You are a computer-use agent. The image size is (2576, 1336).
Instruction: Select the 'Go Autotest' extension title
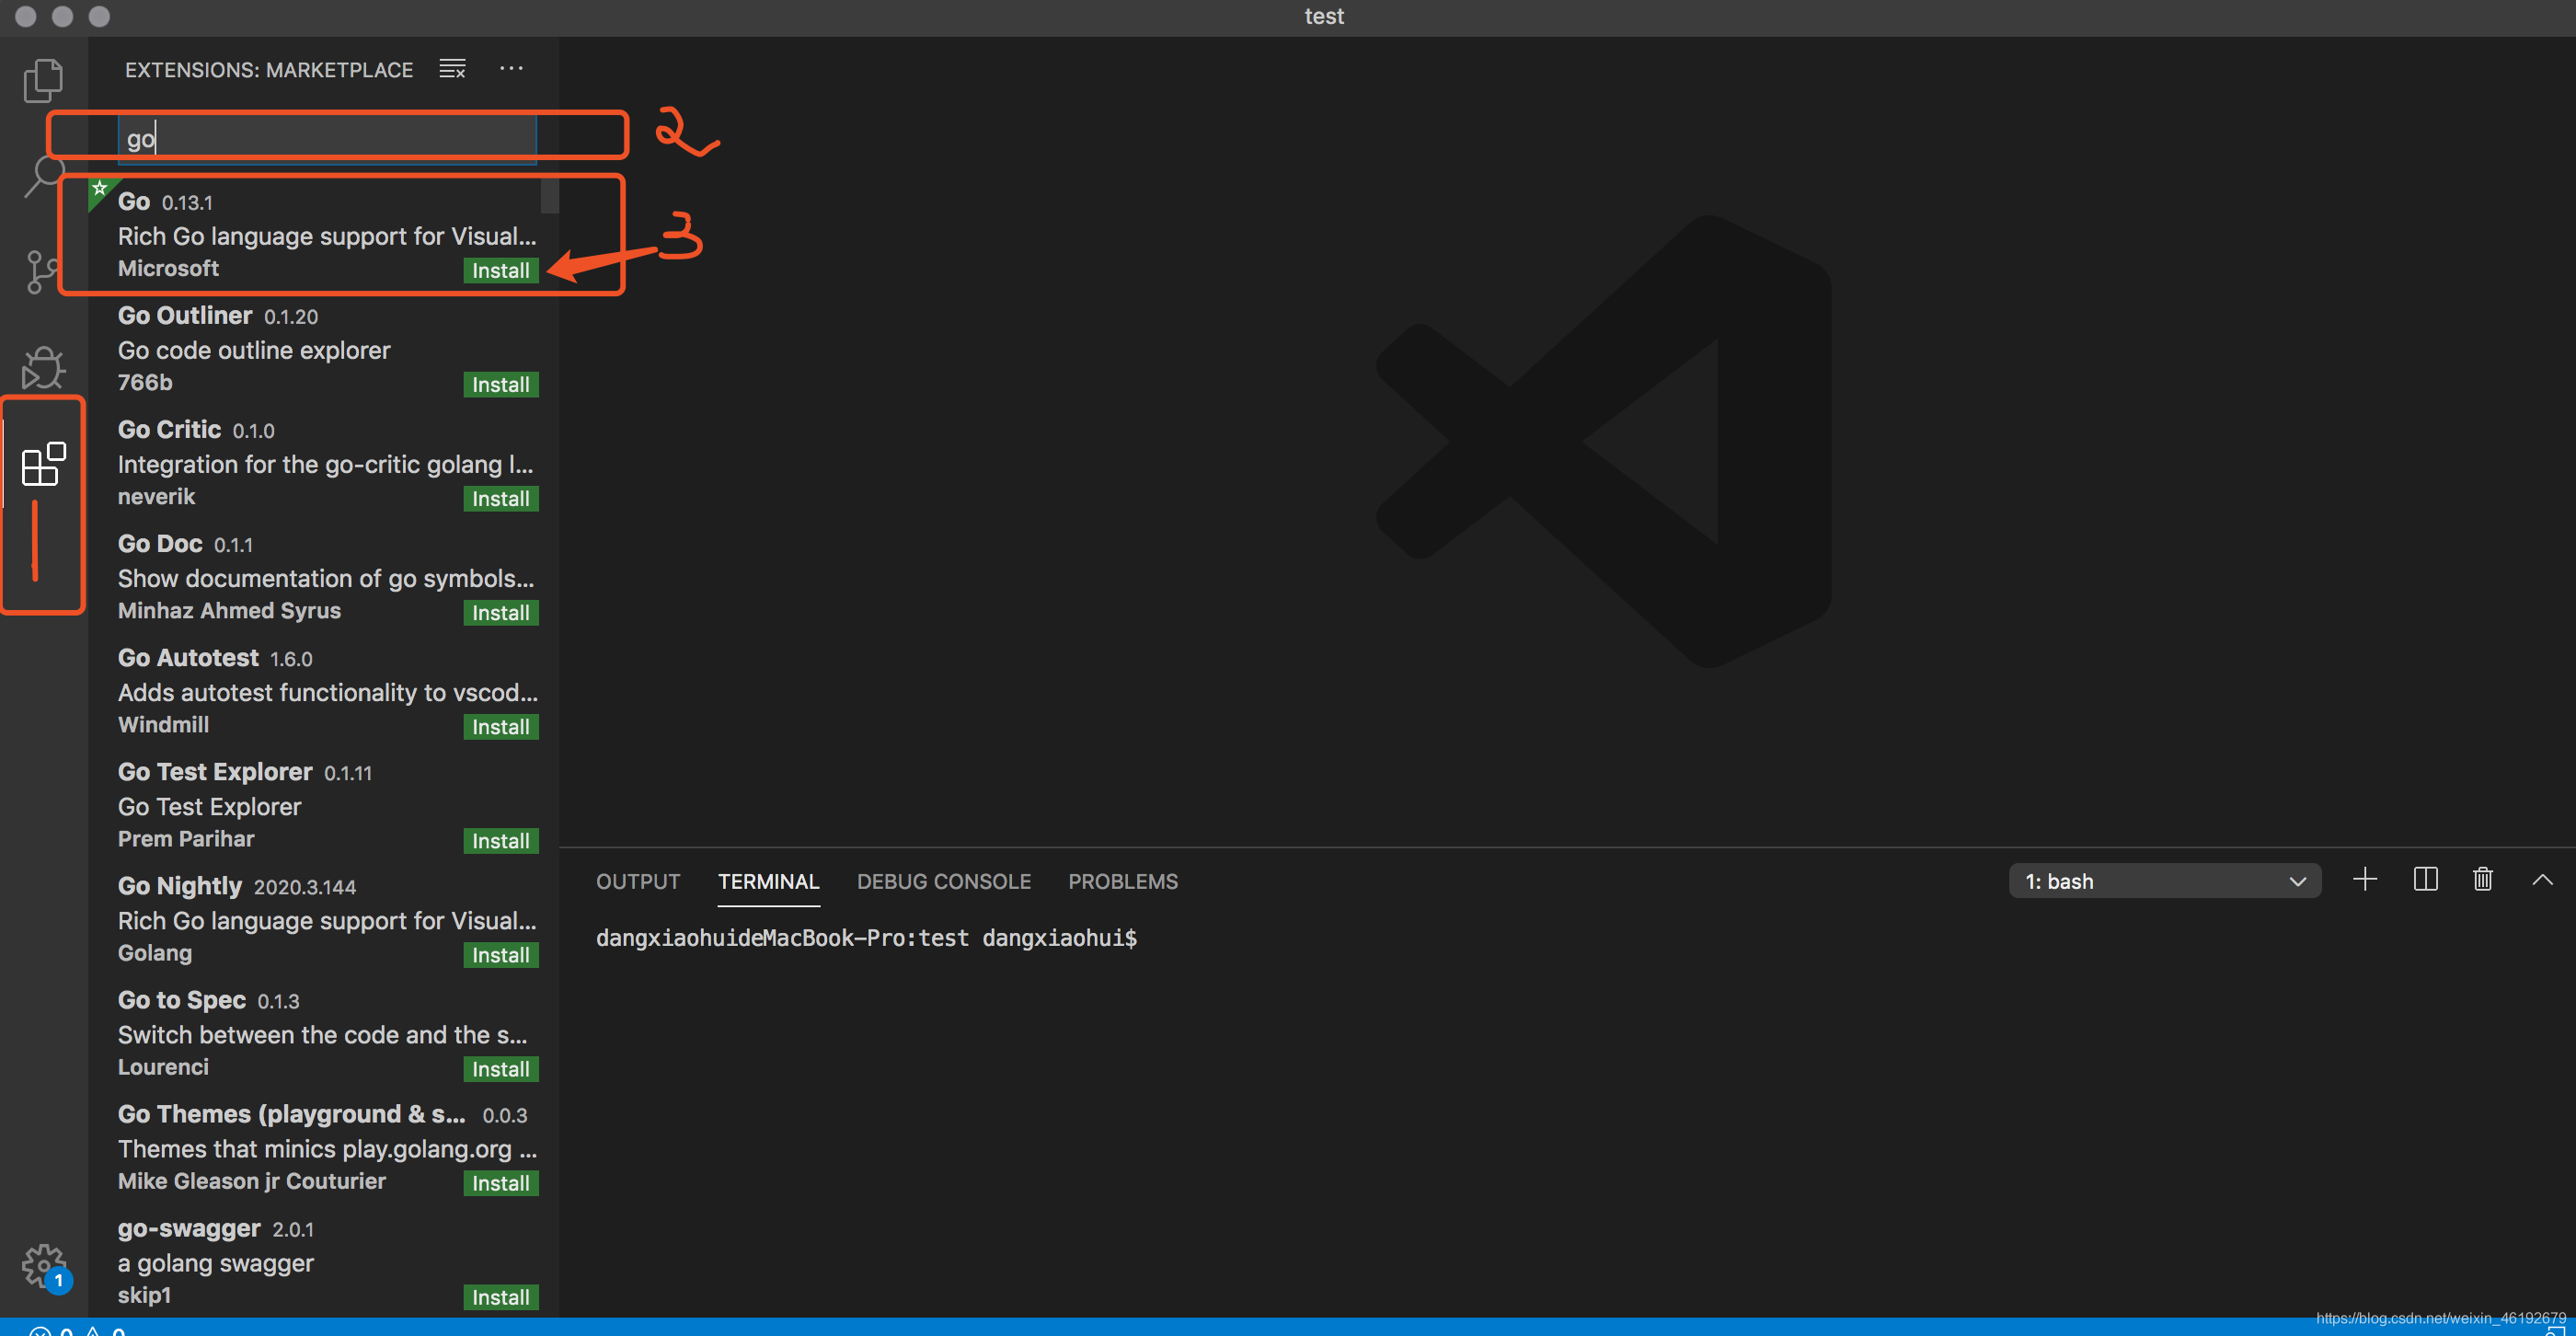tap(188, 657)
